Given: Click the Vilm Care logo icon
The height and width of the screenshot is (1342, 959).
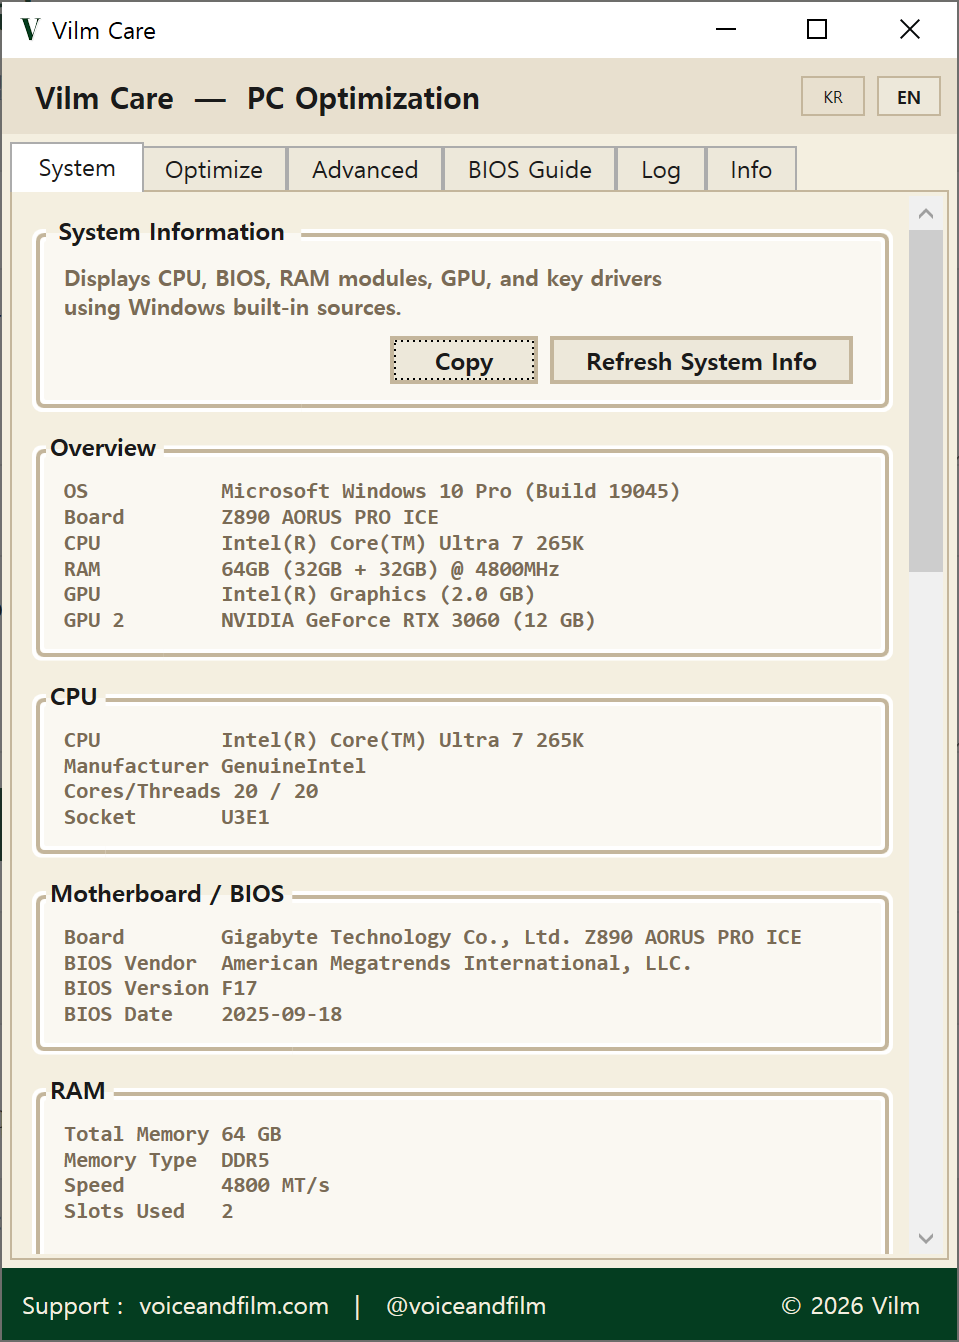Looking at the screenshot, I should (29, 29).
